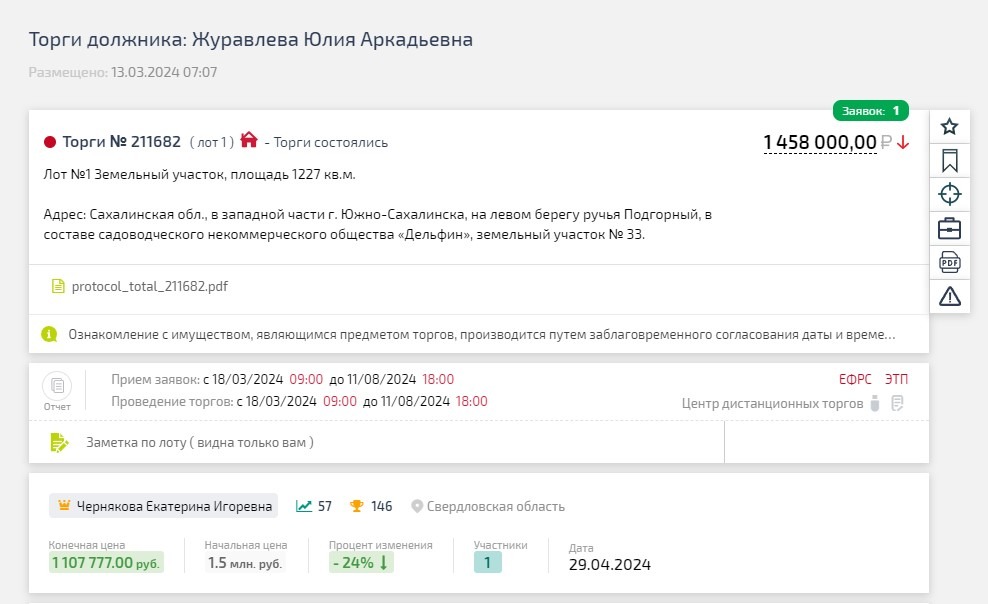Click the Лот №1 Земельный участок description
988x604 pixels.
199,174
